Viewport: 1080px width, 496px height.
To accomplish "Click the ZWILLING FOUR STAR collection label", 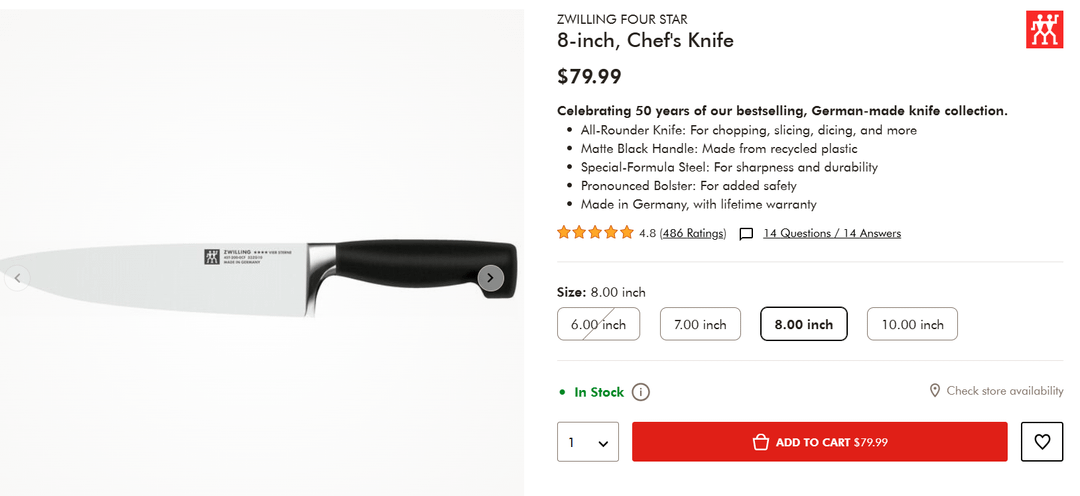I will [622, 19].
